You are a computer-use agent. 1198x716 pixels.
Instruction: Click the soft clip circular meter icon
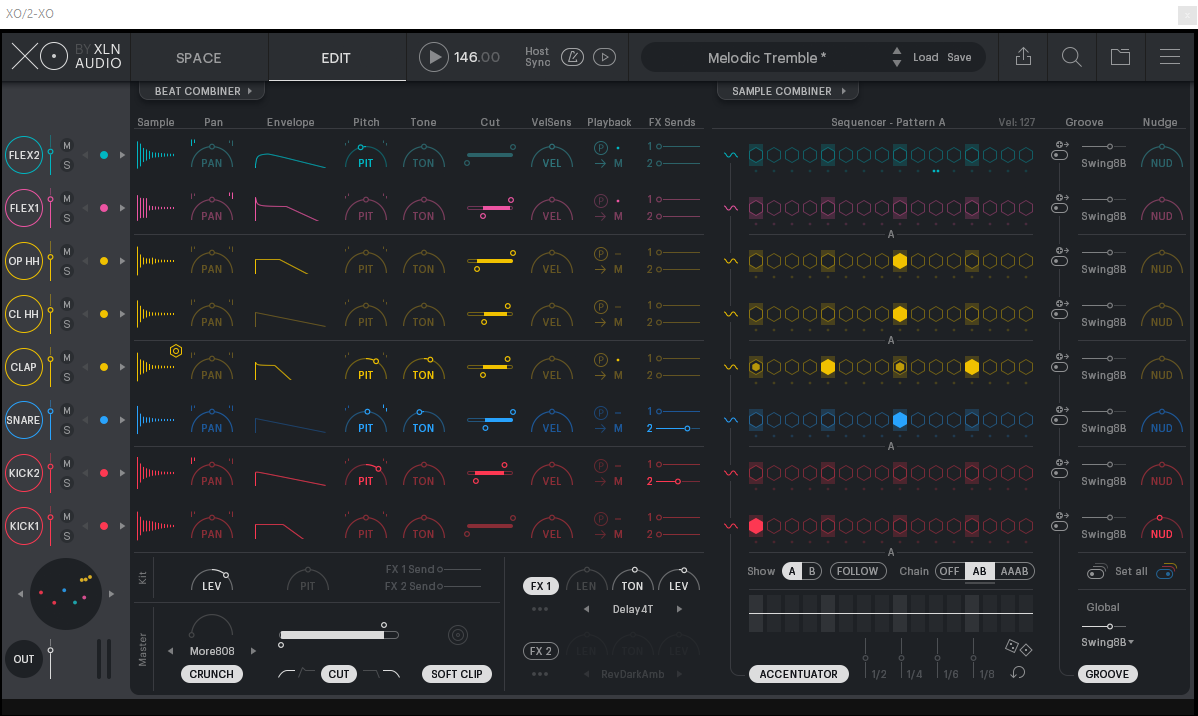point(458,635)
